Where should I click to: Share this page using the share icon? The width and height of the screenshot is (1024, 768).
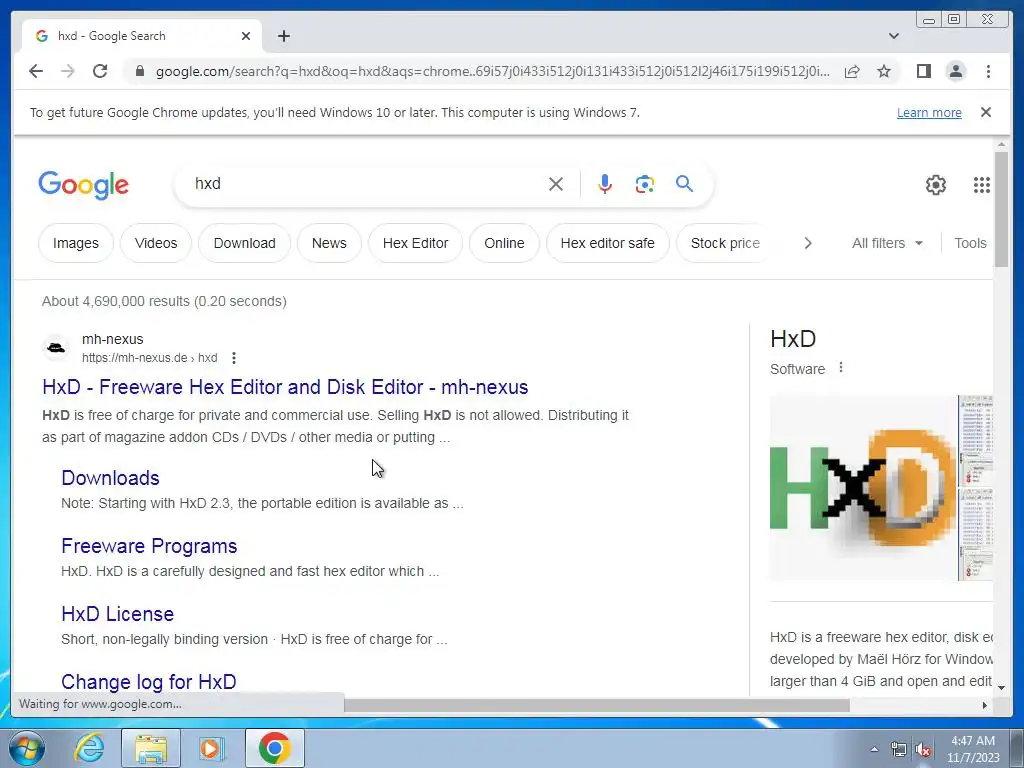[x=852, y=71]
